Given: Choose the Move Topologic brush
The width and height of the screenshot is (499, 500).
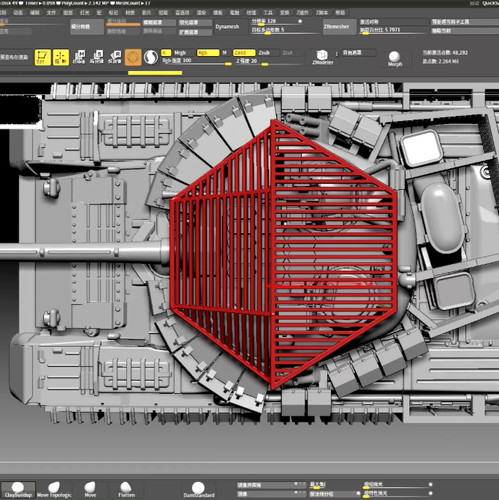Looking at the screenshot, I should pyautogui.click(x=54, y=490).
